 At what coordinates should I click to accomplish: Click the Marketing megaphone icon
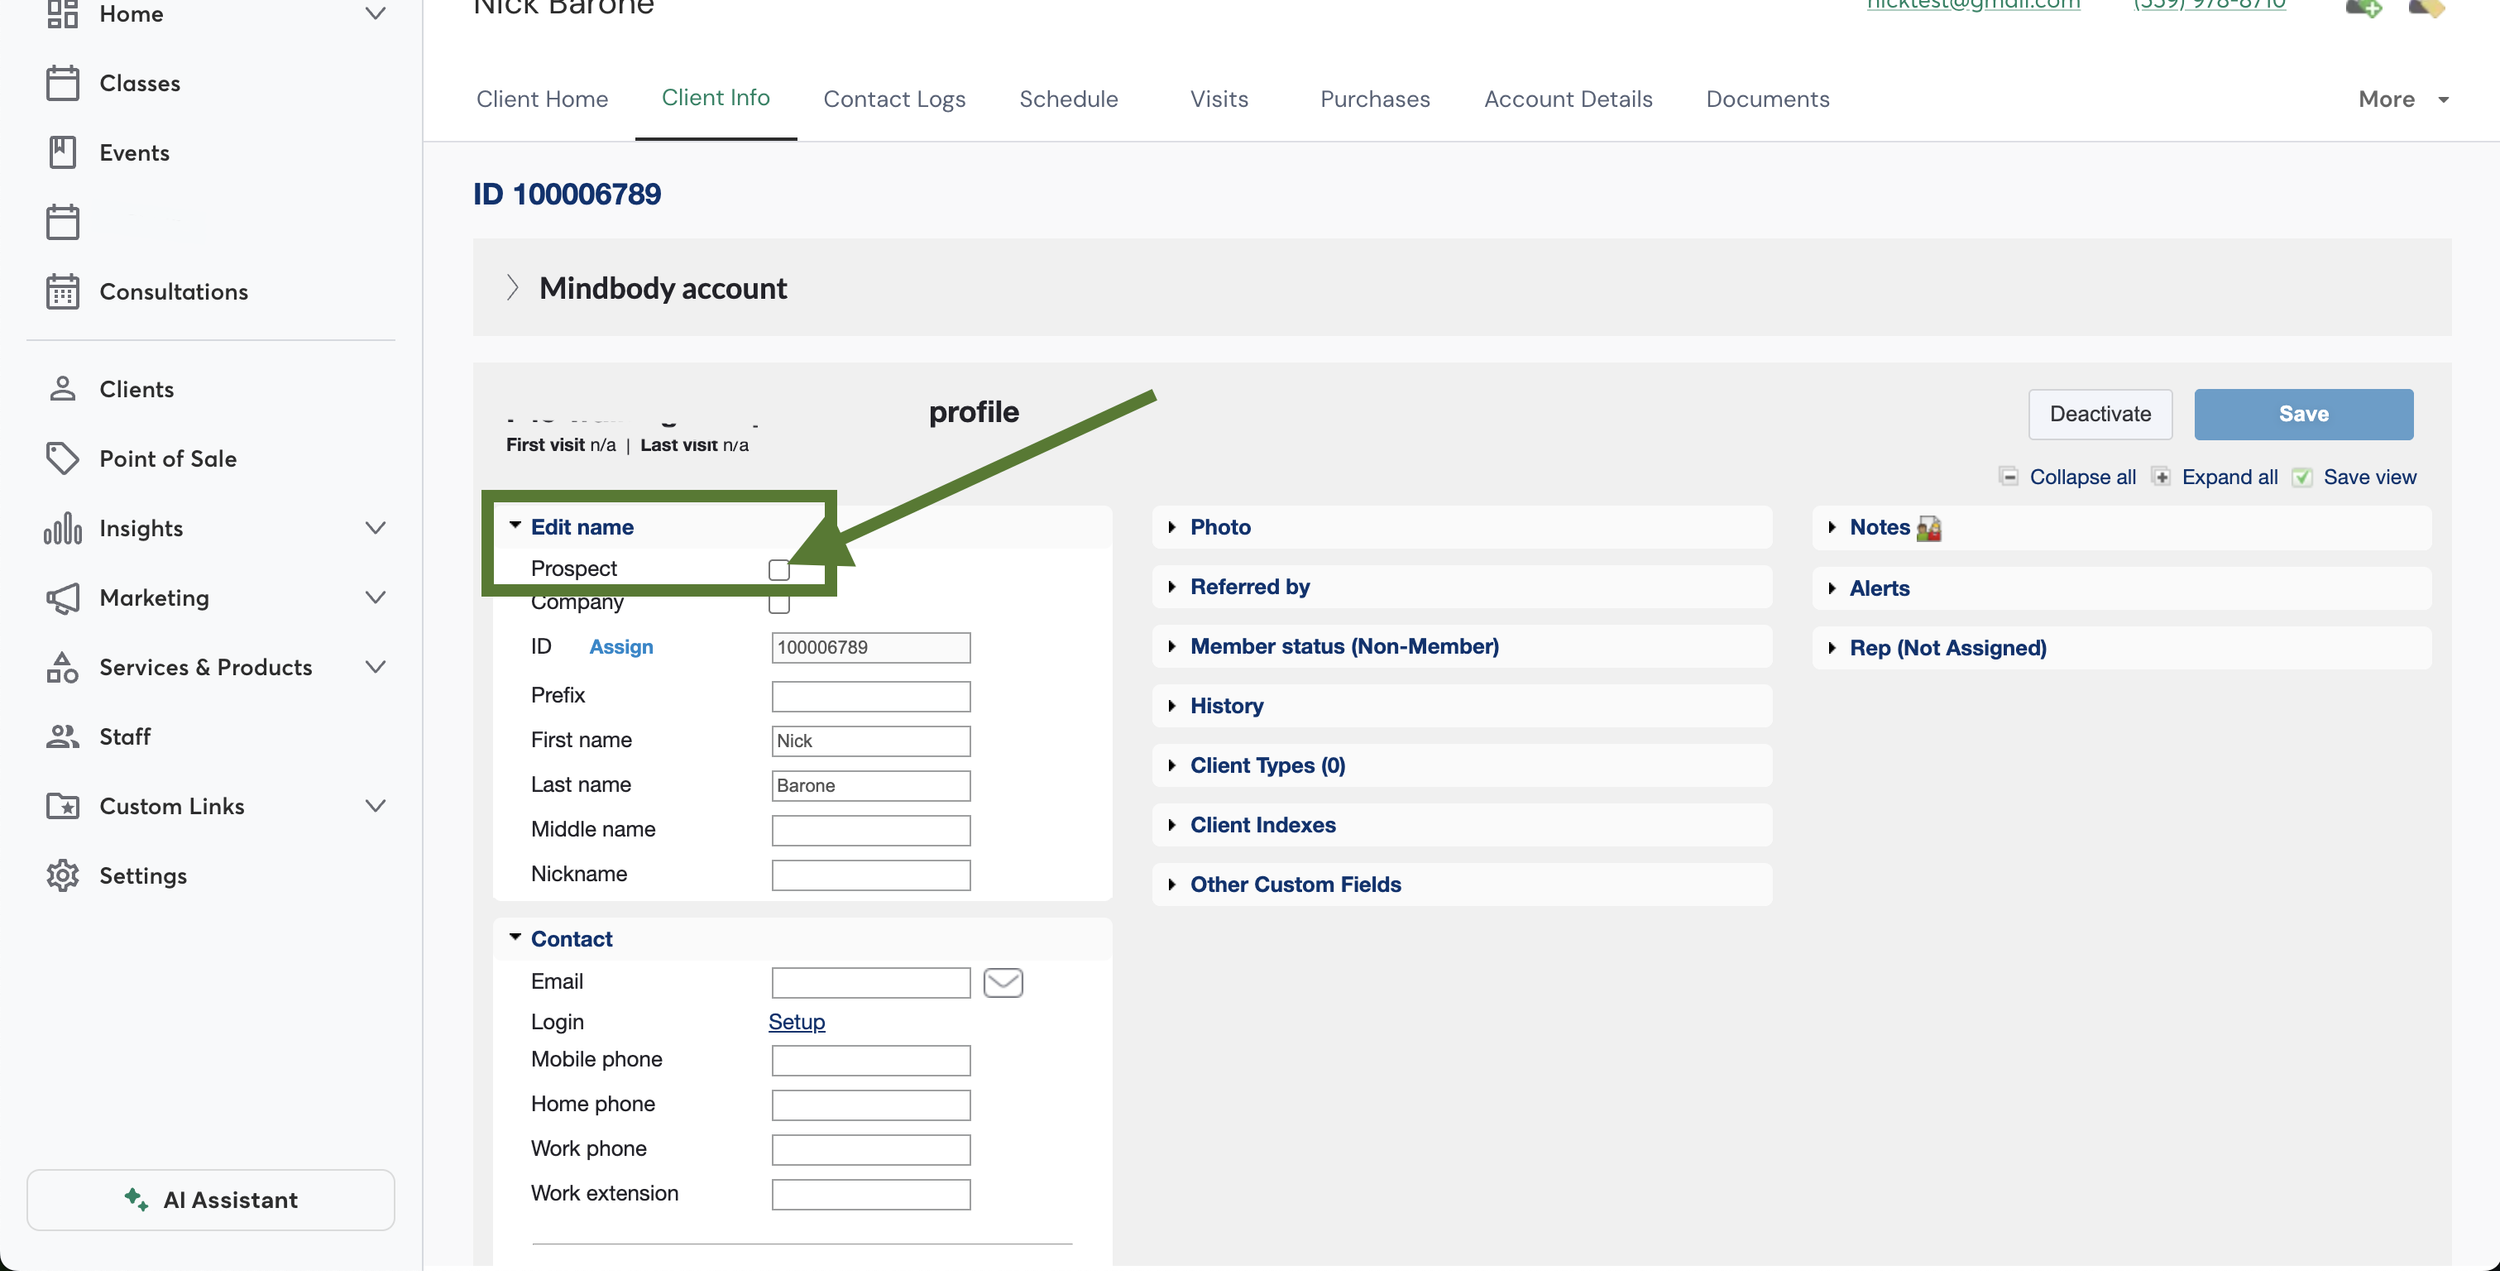coord(62,598)
